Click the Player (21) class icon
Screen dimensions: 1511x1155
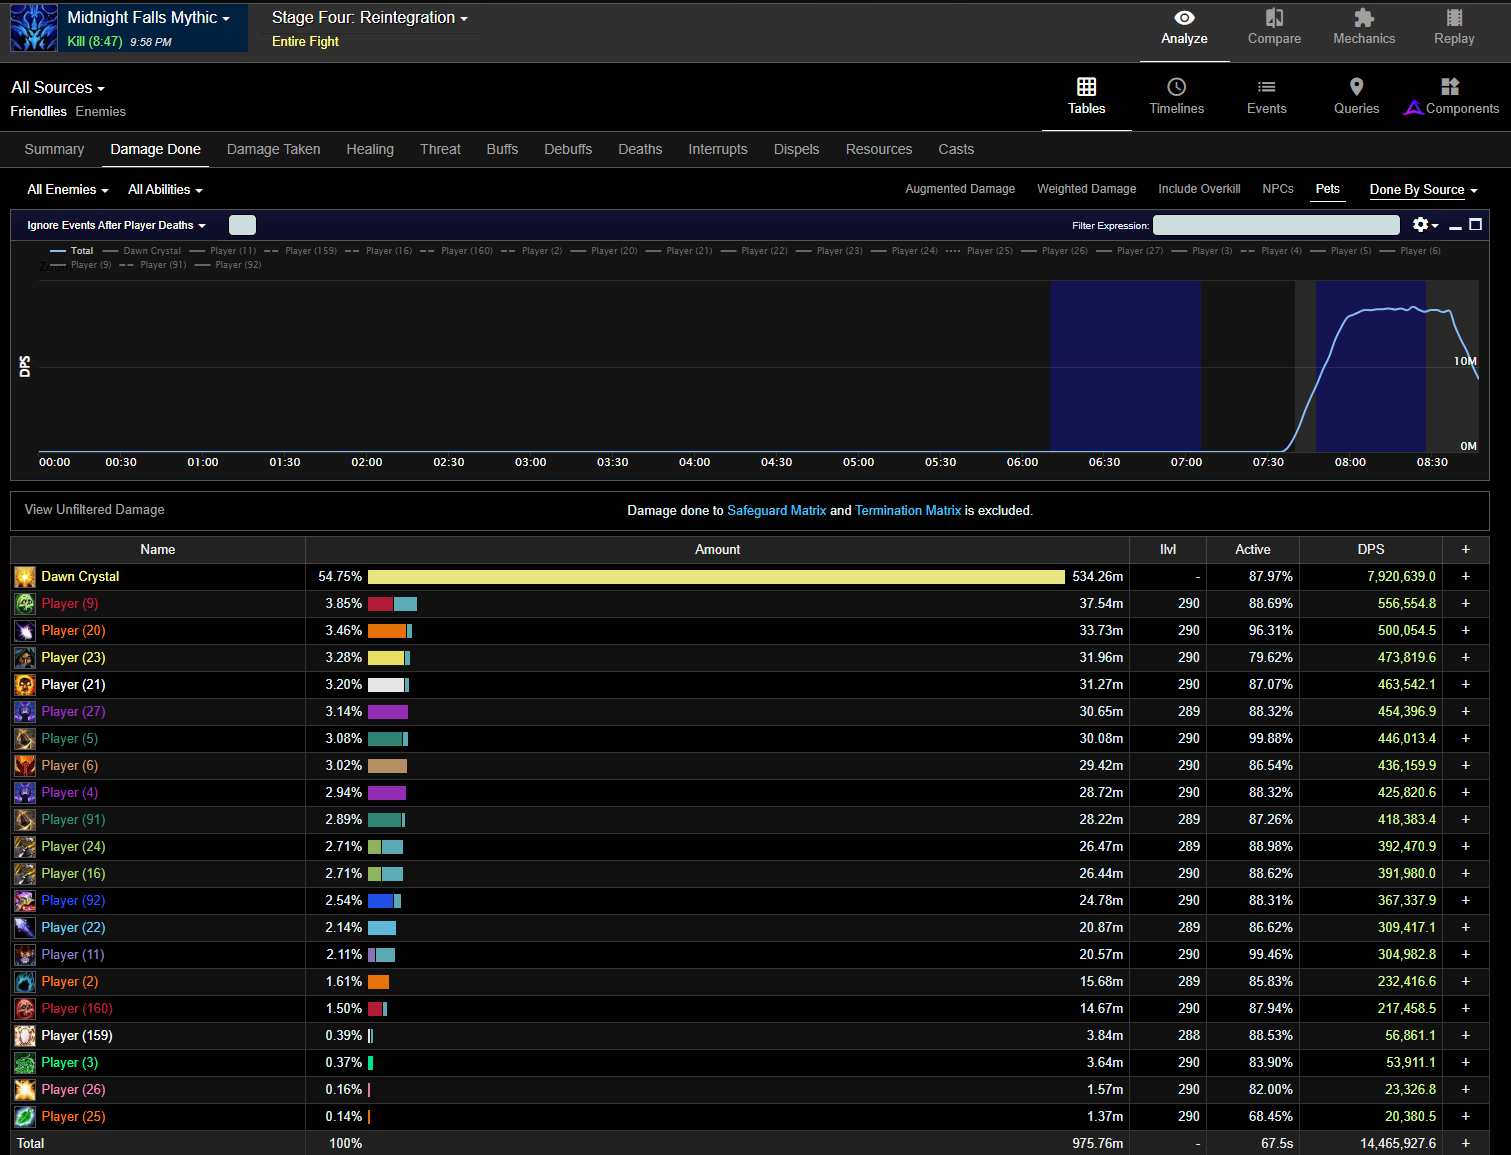point(25,685)
